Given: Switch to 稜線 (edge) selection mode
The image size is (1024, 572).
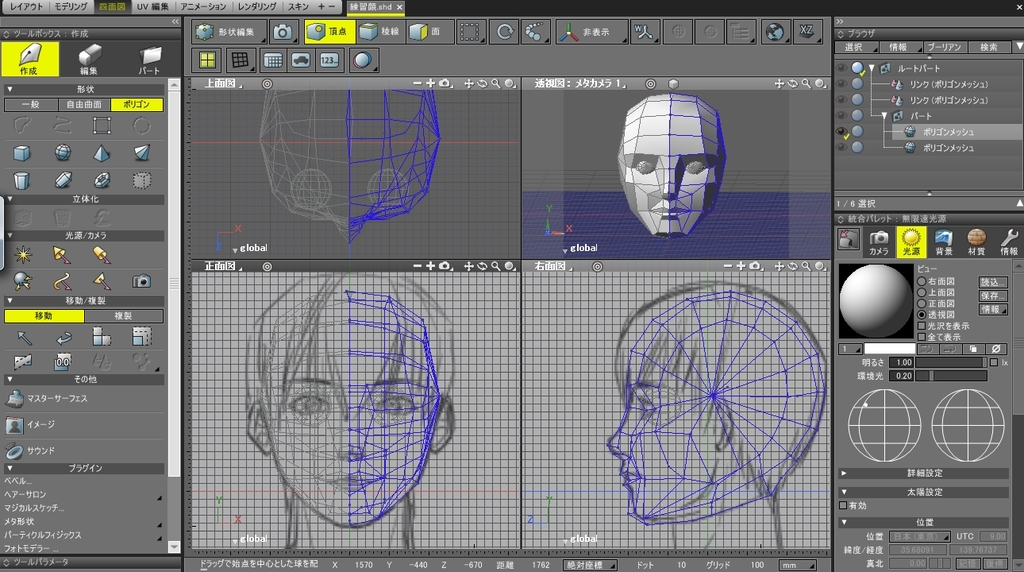Looking at the screenshot, I should [380, 32].
